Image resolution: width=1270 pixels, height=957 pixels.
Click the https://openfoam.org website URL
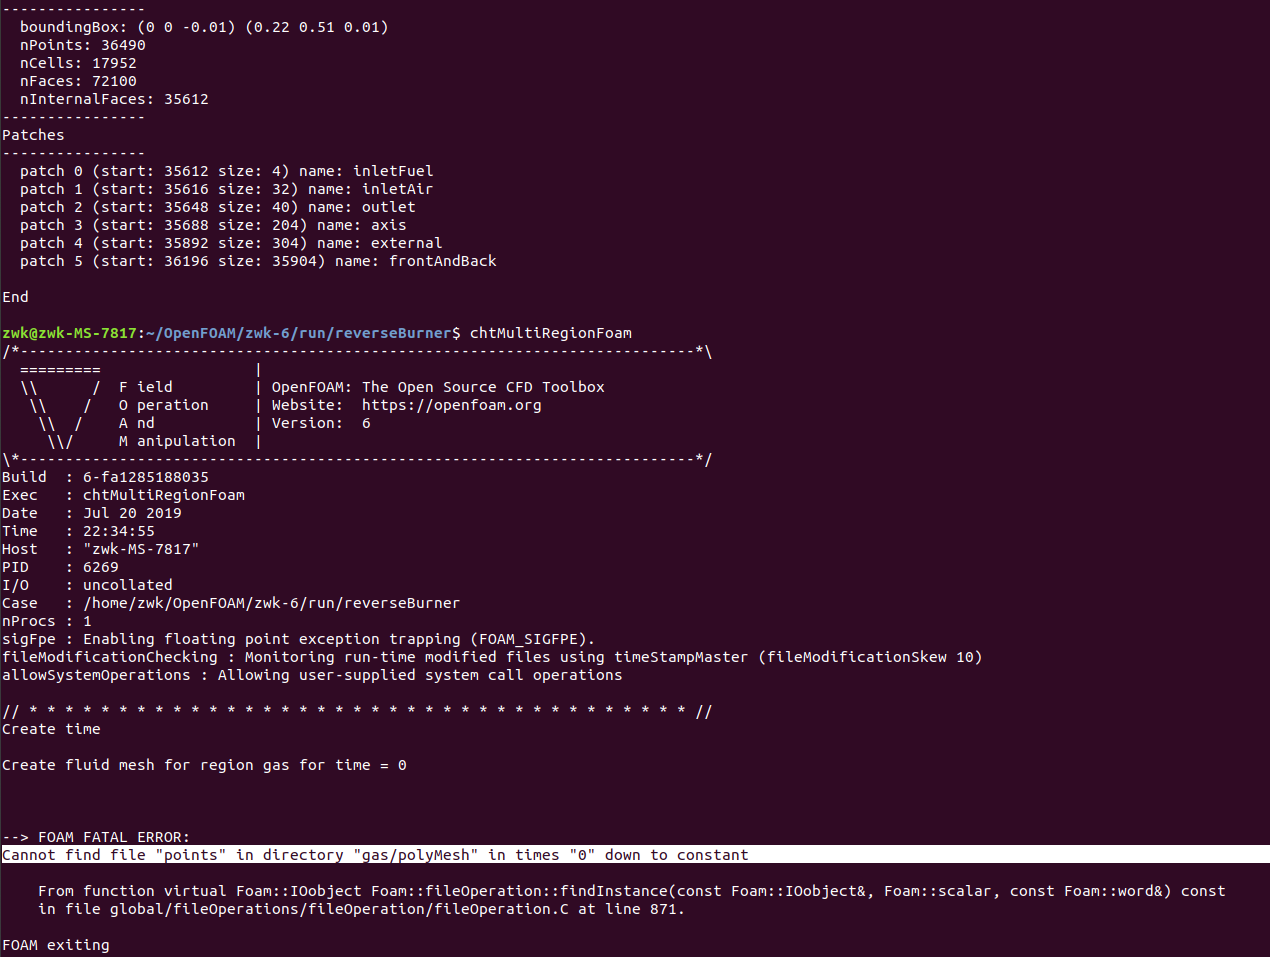click(x=451, y=405)
